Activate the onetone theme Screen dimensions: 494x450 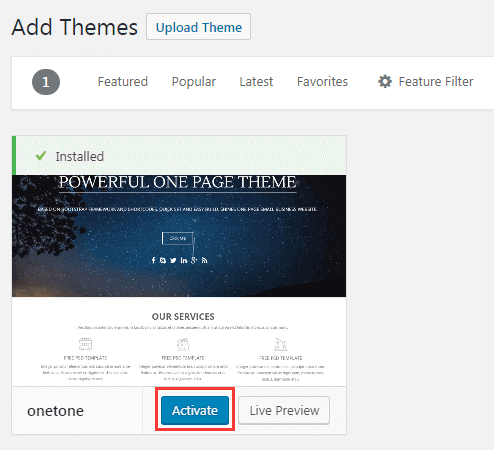[195, 410]
